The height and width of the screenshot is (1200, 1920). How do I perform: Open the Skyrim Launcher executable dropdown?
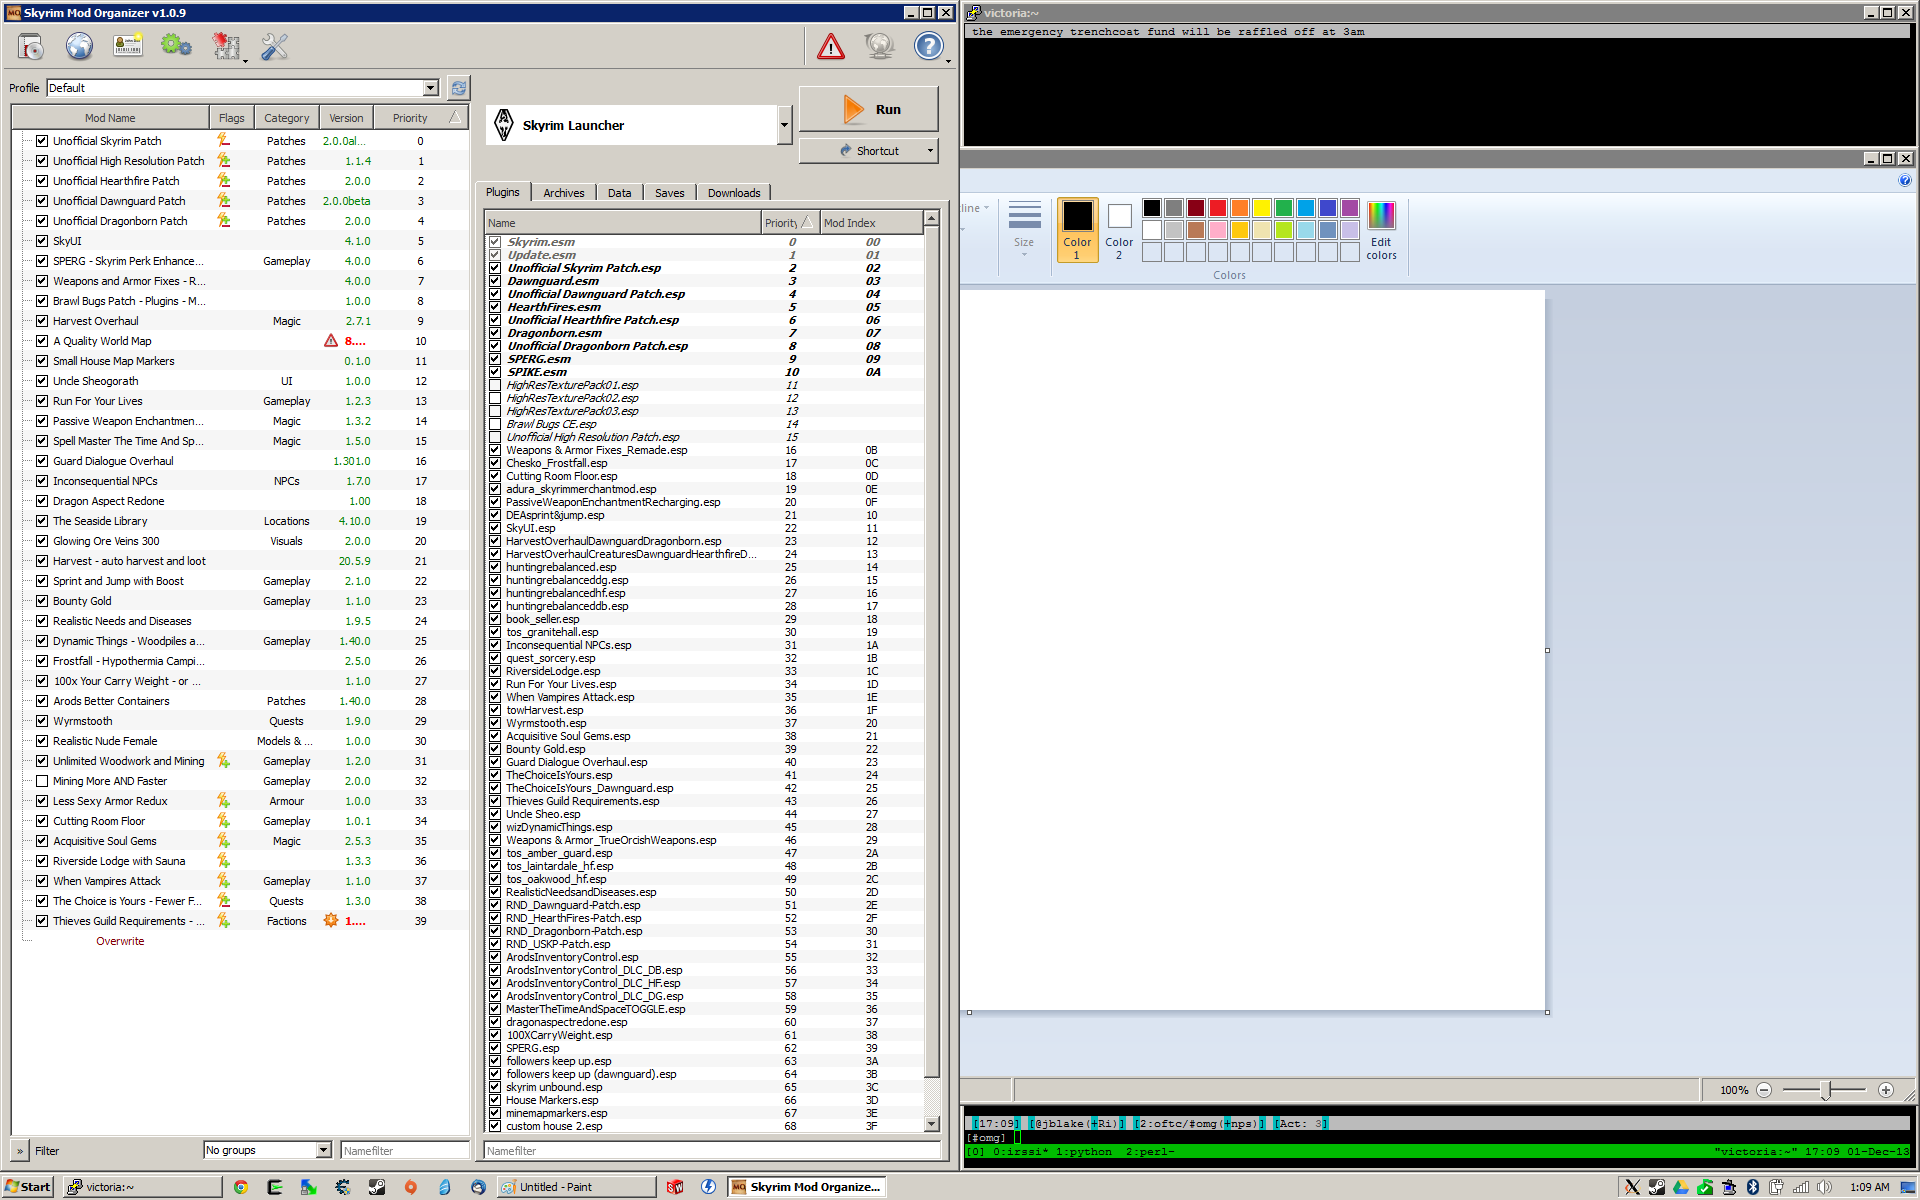point(784,126)
